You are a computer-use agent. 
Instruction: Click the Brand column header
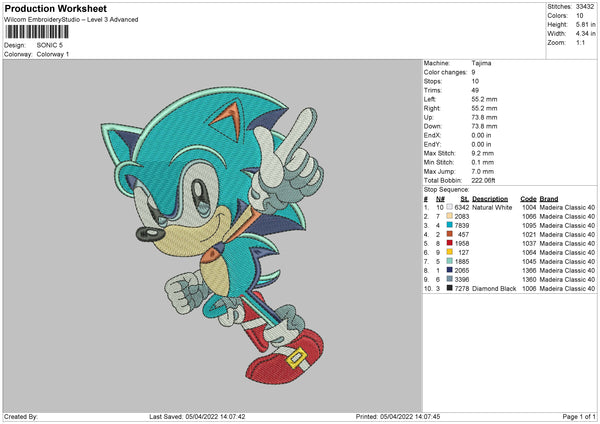coord(549,198)
